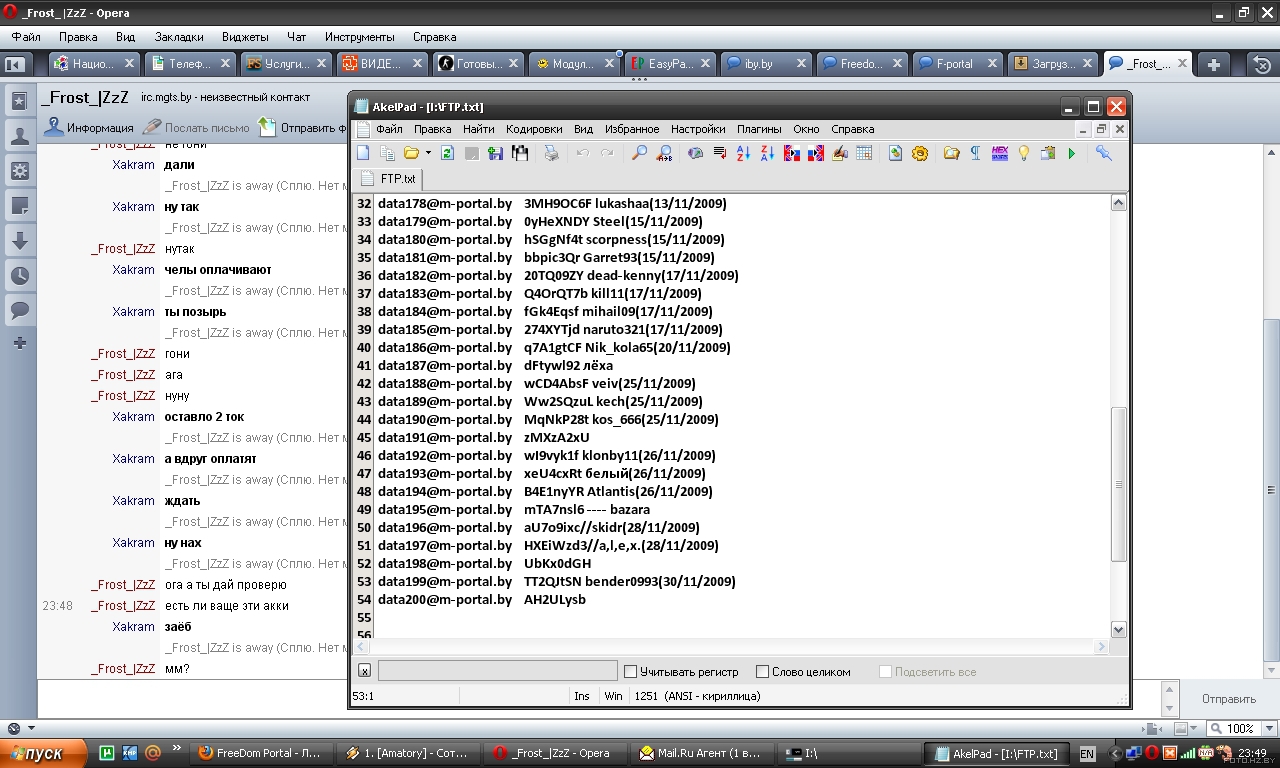The height and width of the screenshot is (768, 1280).
Task: Click the HEX selection icon in AkelPad
Action: [999, 153]
